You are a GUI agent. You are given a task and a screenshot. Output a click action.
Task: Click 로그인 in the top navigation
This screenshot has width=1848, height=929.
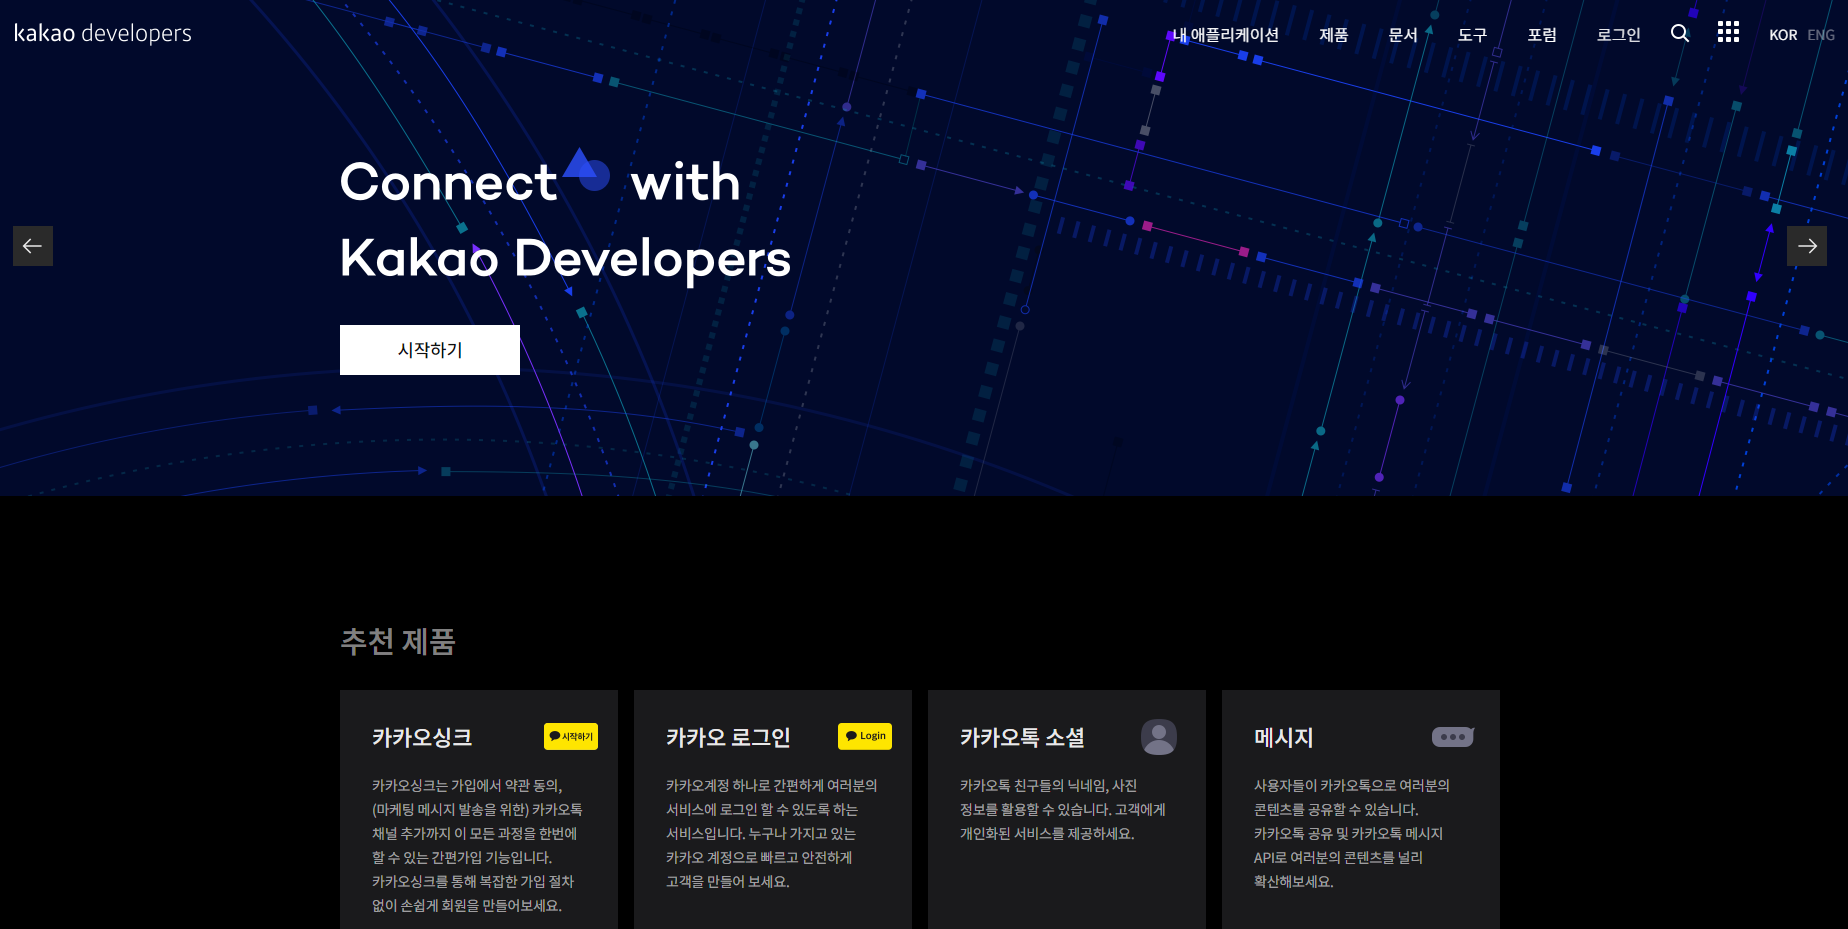1618,35
